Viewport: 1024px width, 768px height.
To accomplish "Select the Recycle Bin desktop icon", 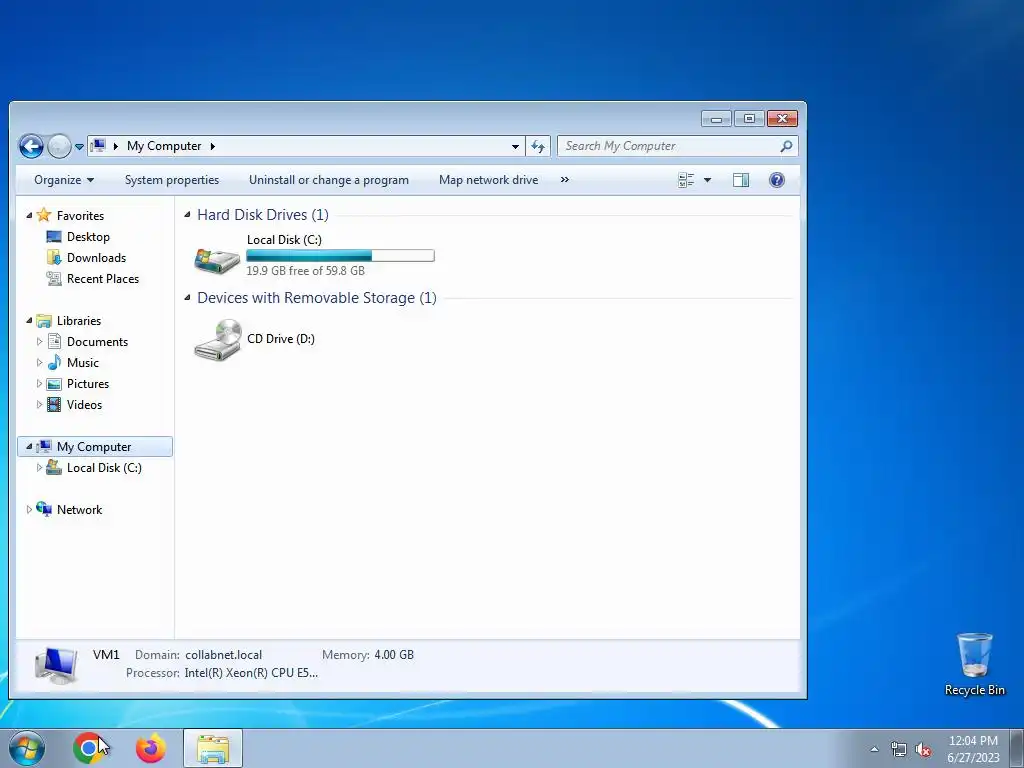I will point(974,664).
